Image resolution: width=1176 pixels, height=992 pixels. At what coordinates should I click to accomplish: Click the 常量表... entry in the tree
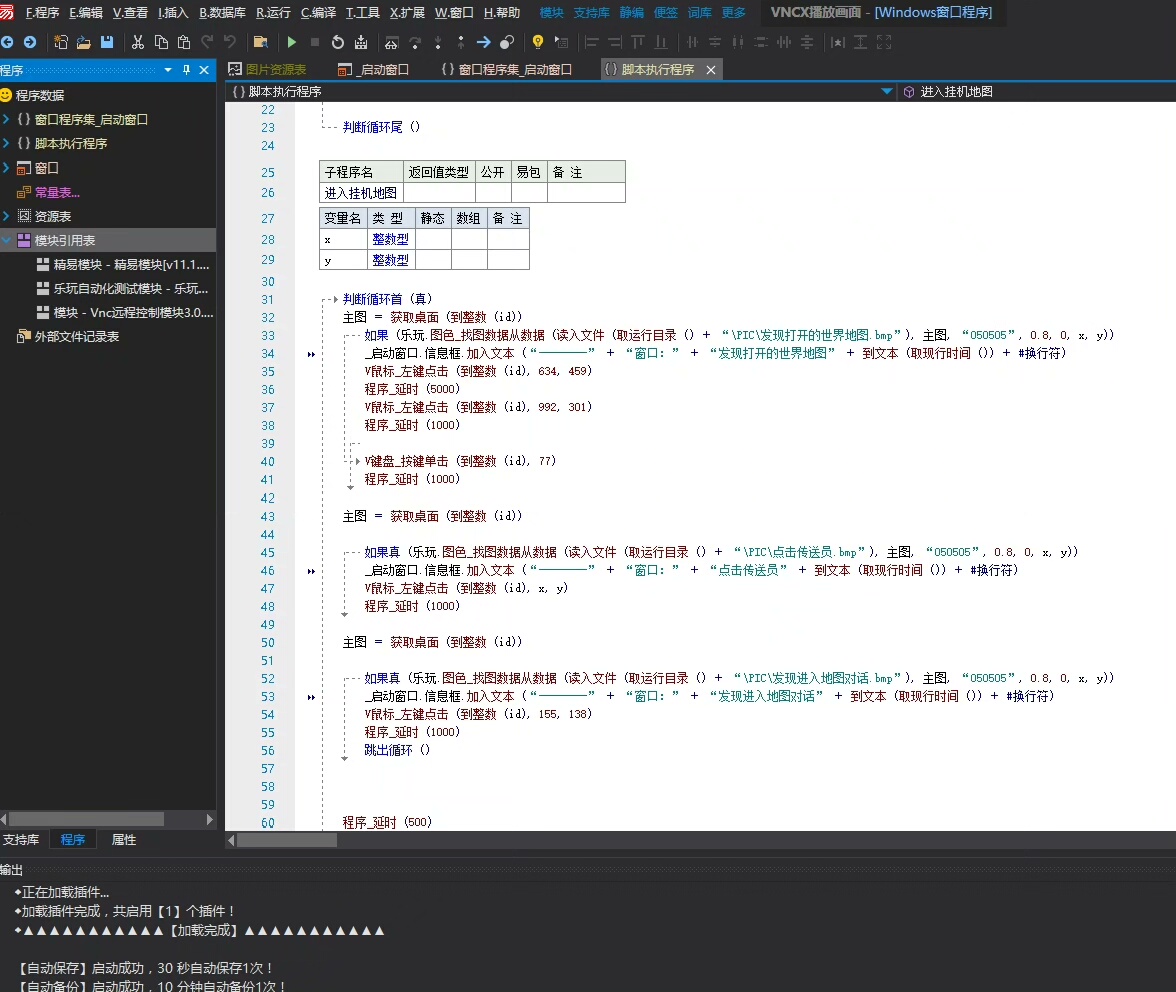tap(57, 192)
